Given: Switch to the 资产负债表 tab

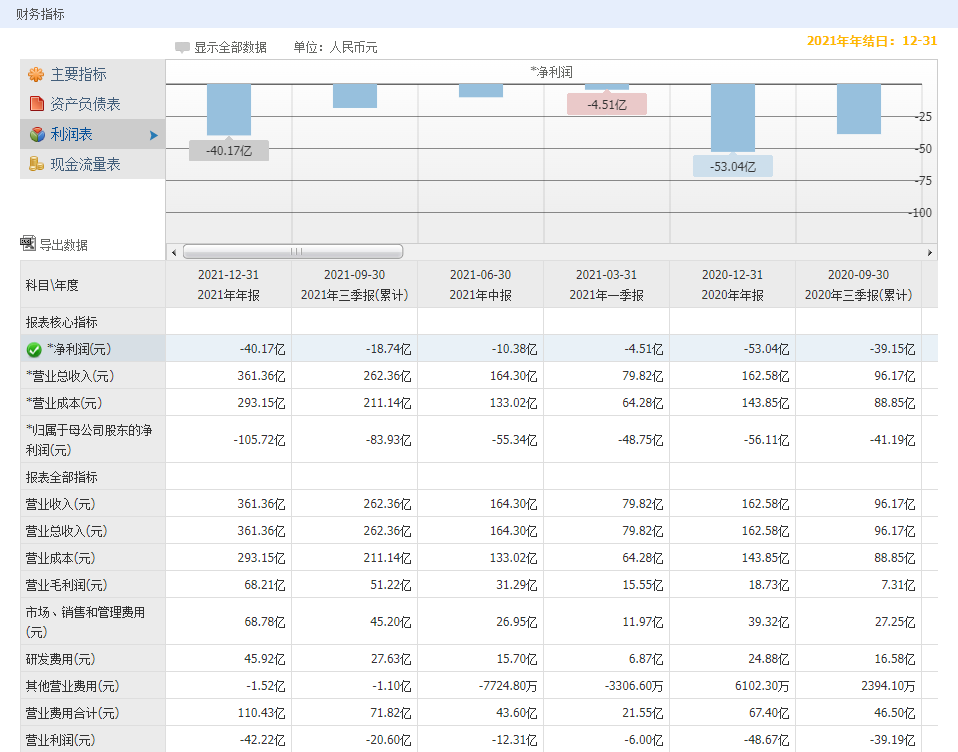Looking at the screenshot, I should click(x=85, y=104).
